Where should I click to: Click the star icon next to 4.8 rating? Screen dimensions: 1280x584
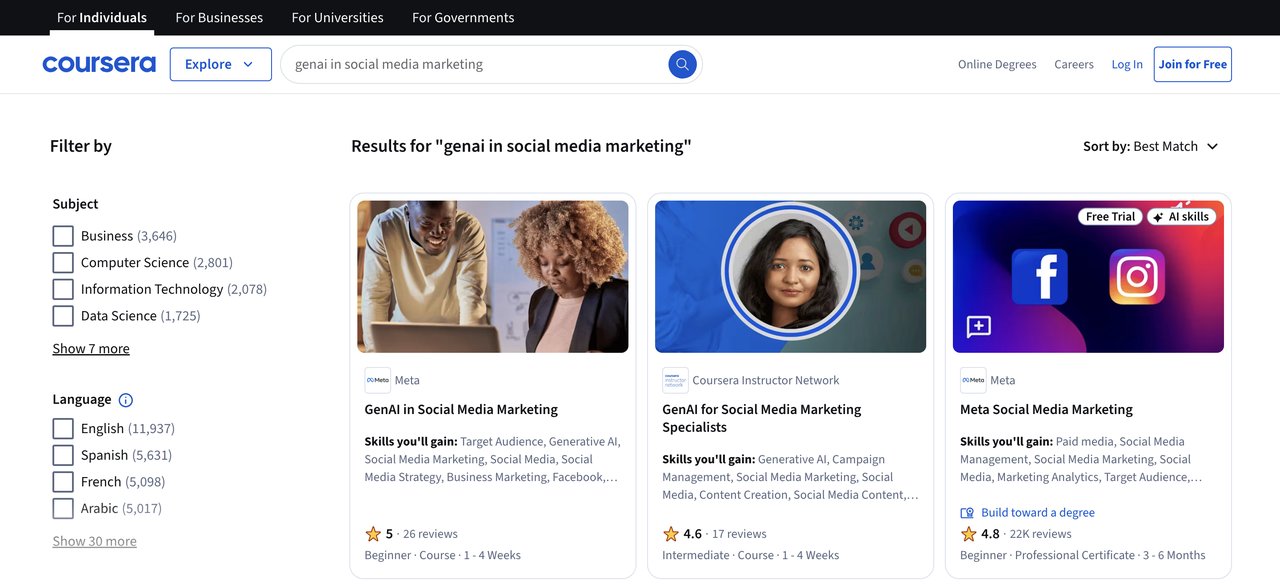pyautogui.click(x=967, y=534)
